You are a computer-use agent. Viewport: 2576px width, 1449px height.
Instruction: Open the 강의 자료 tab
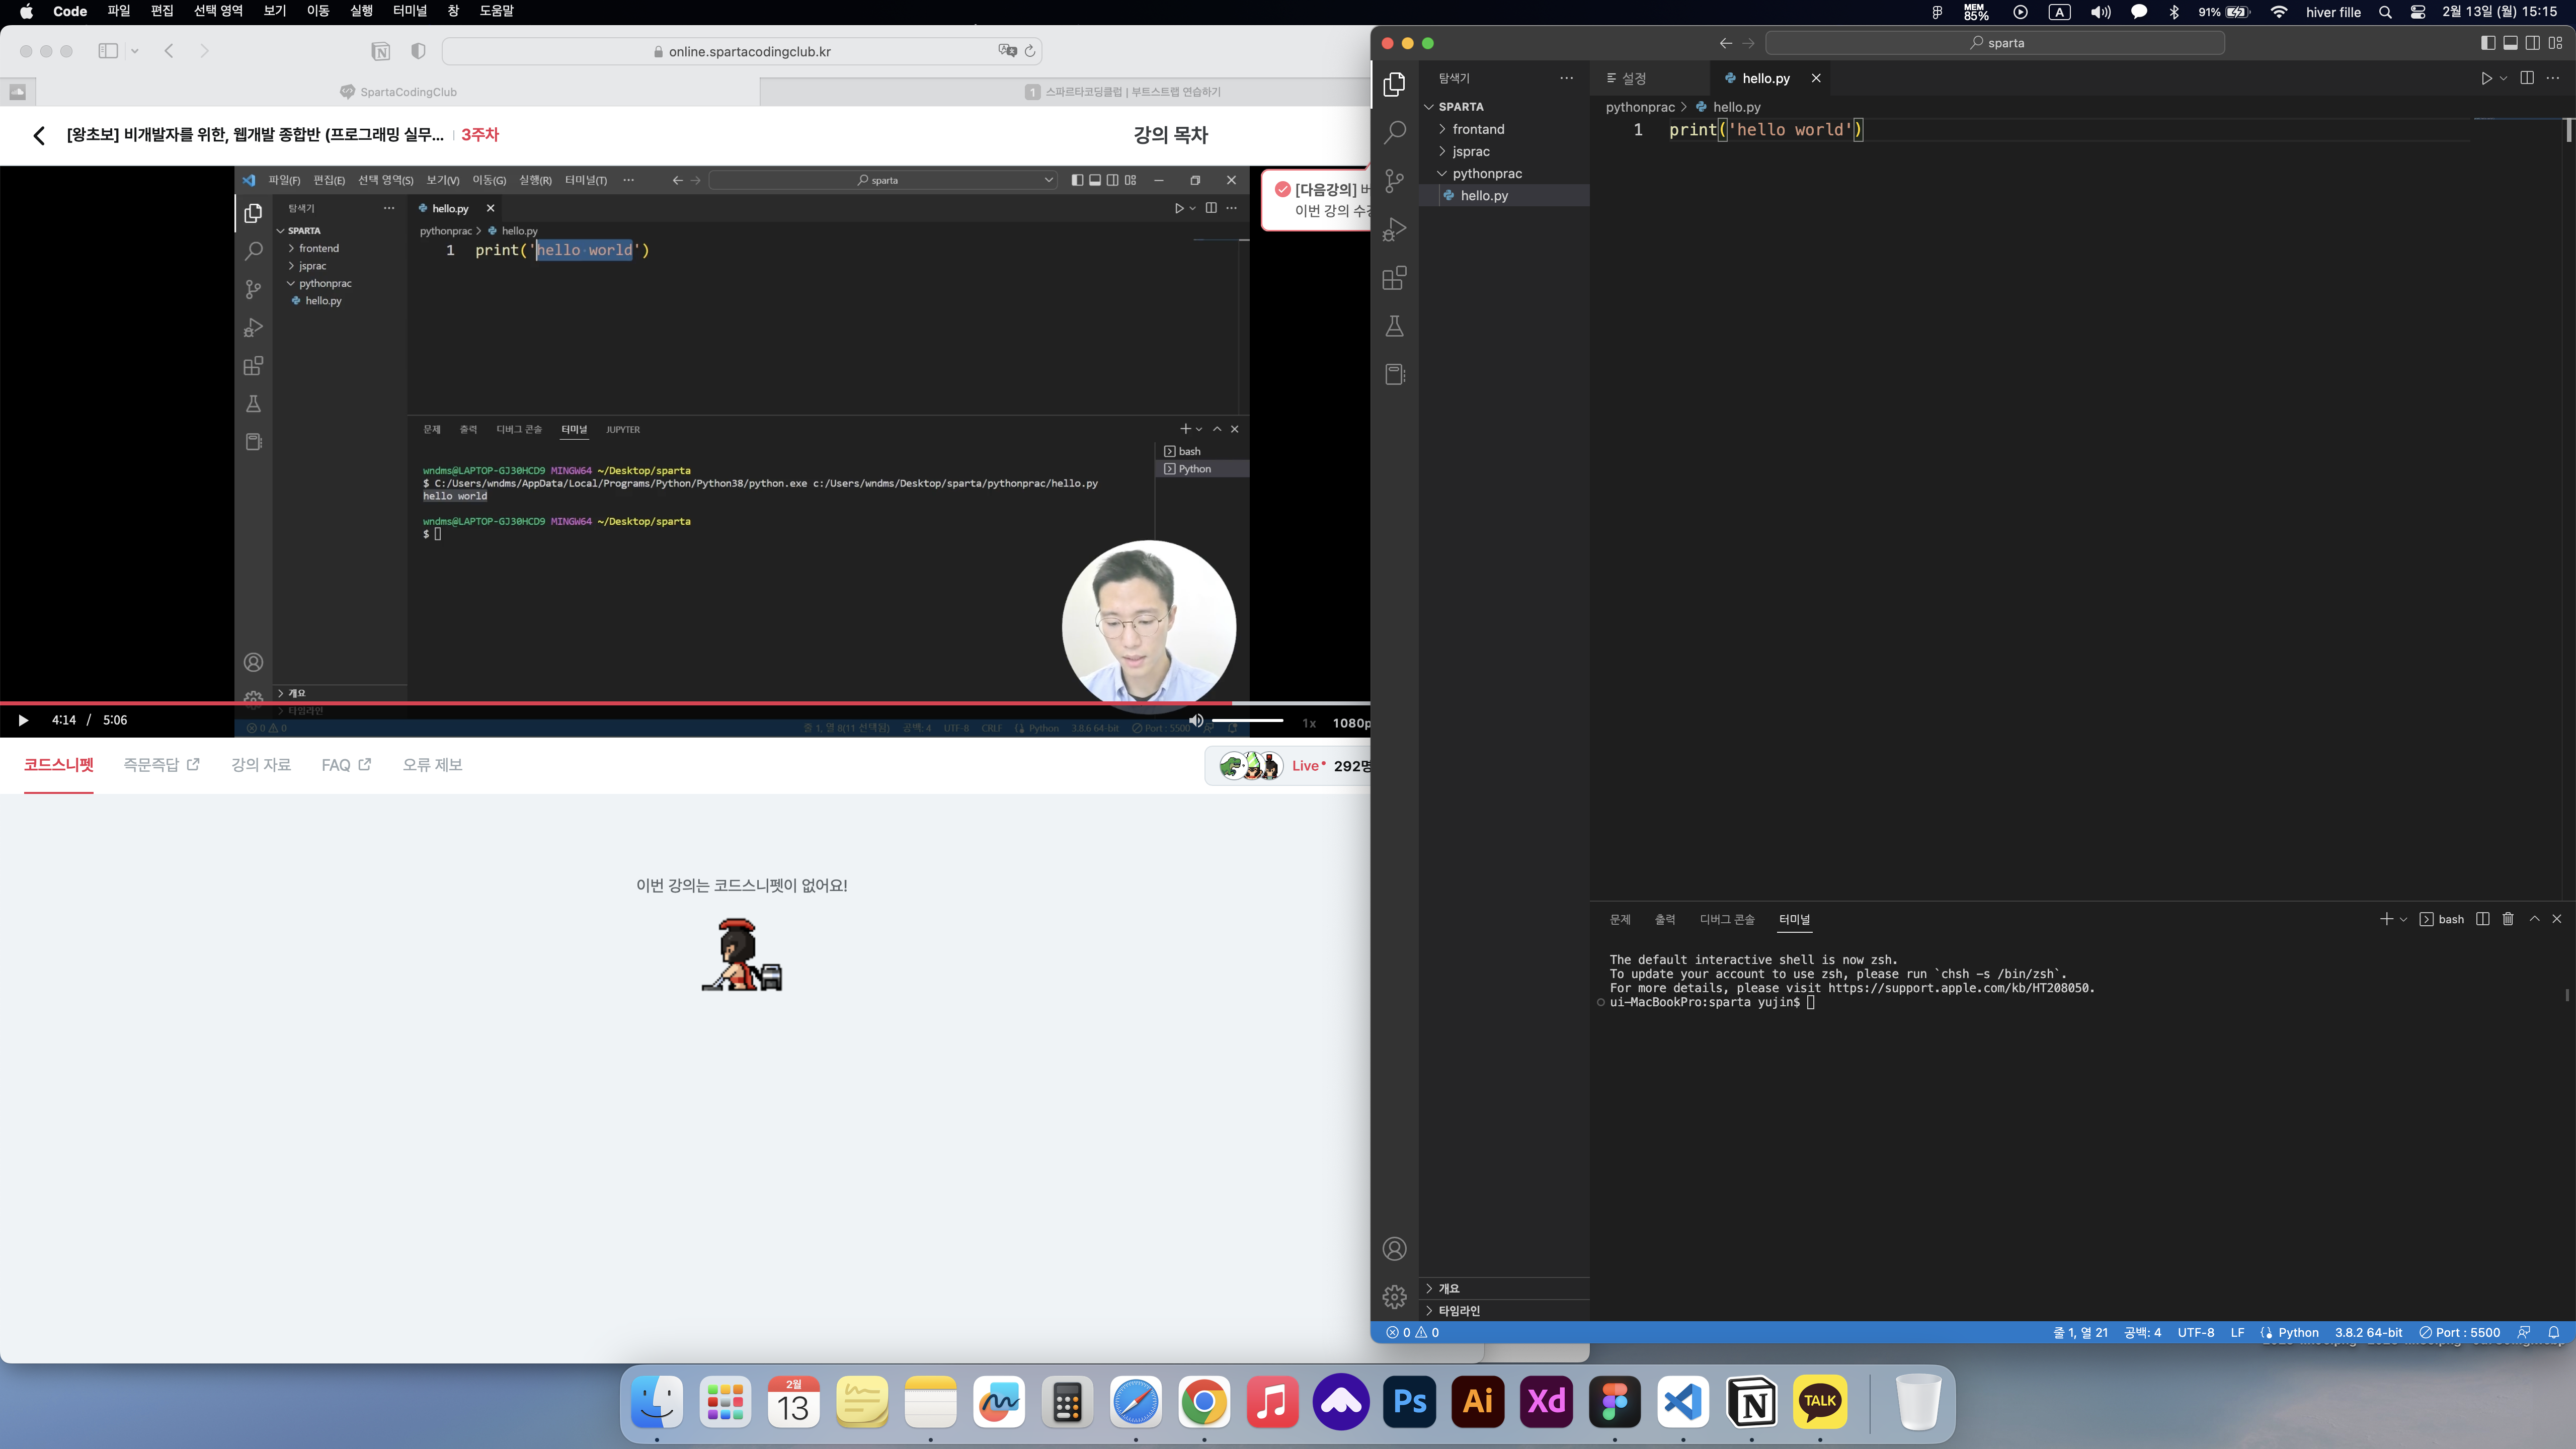click(x=261, y=765)
